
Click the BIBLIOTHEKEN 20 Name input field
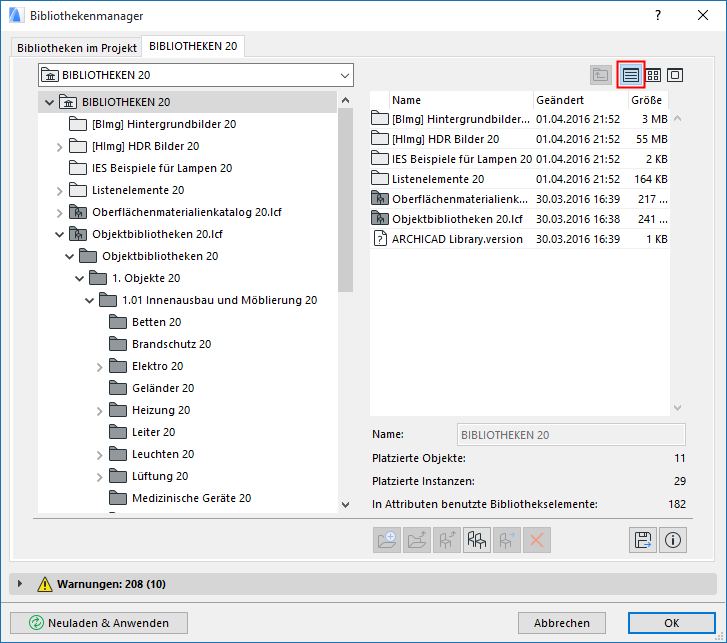[571, 435]
